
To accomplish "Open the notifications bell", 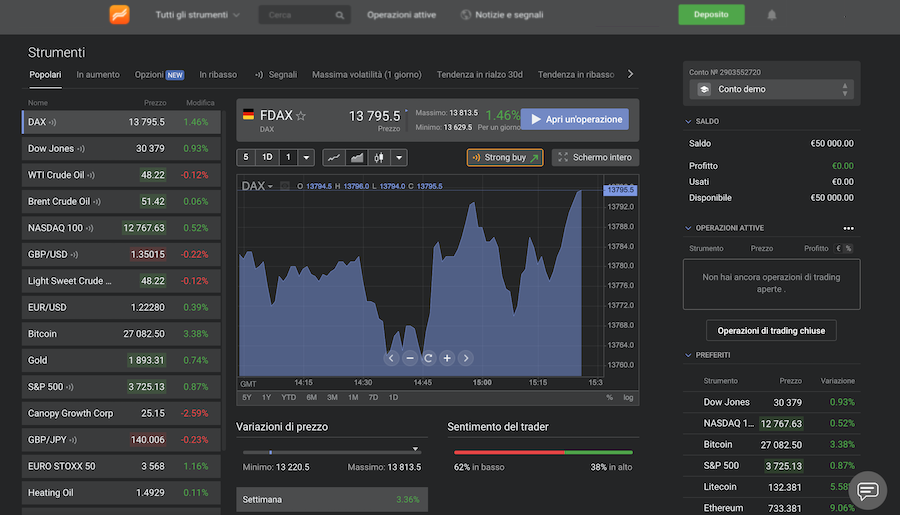I will pos(771,15).
